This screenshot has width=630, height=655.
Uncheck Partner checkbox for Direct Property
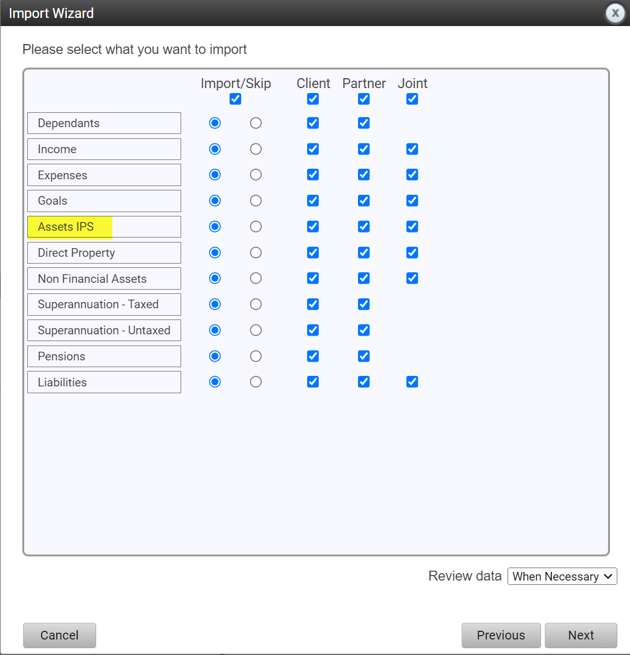(364, 253)
